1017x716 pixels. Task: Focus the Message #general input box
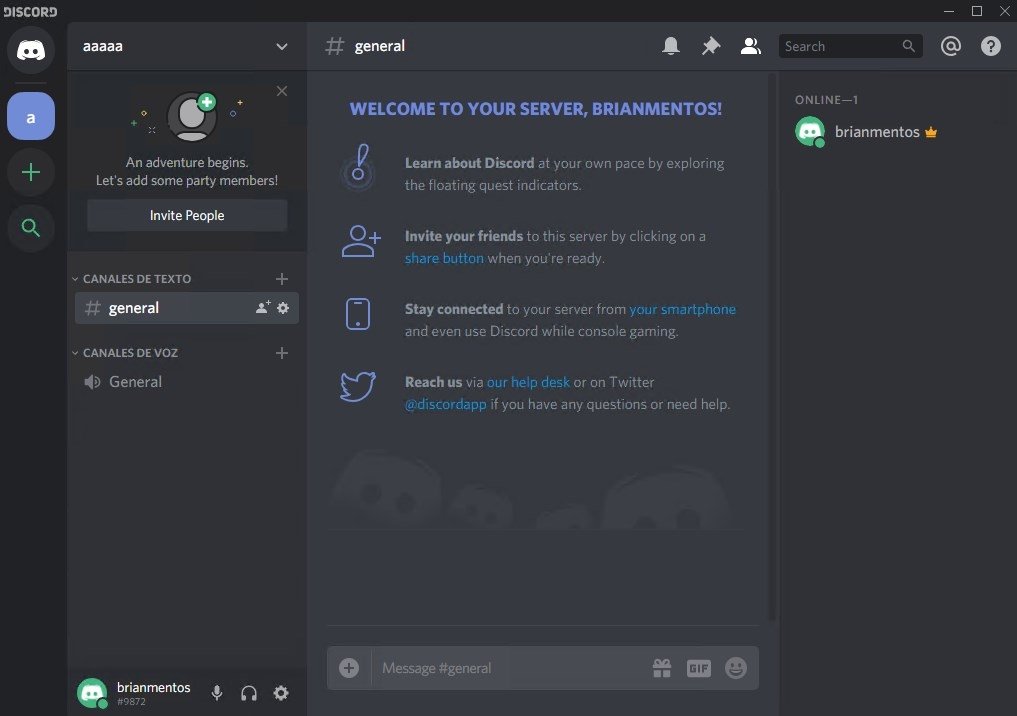(x=509, y=668)
